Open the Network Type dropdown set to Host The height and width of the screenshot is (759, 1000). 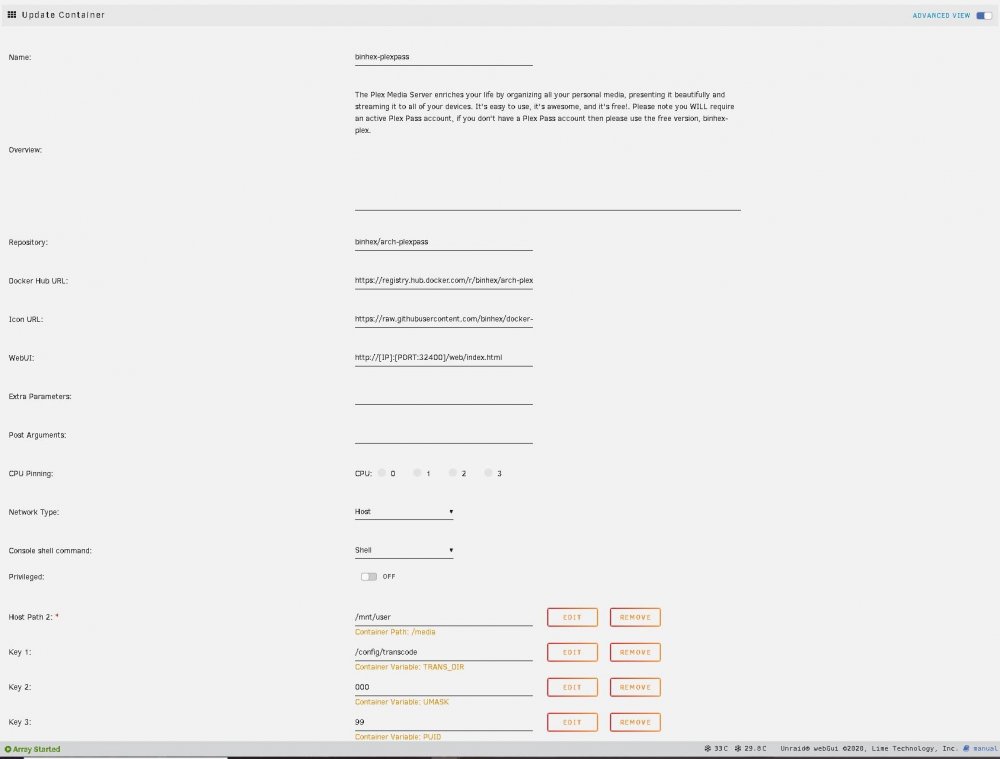[404, 512]
